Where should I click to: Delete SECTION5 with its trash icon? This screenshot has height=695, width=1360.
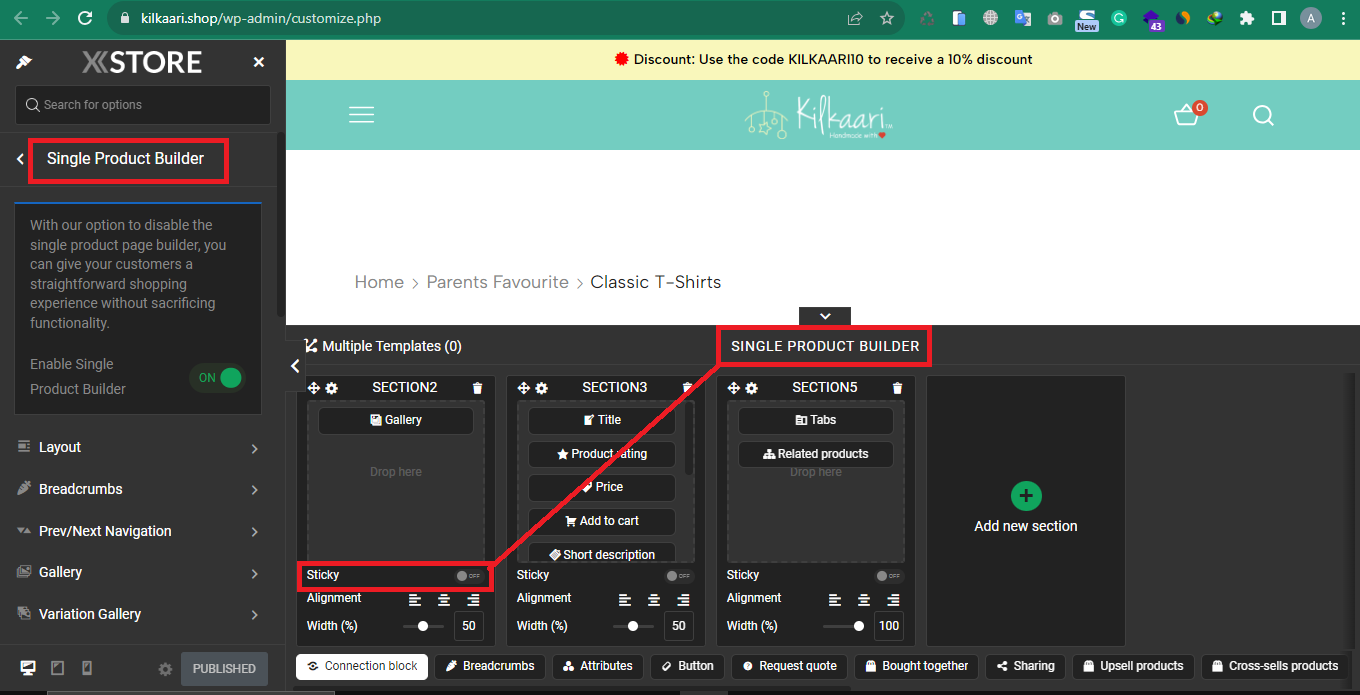point(897,388)
